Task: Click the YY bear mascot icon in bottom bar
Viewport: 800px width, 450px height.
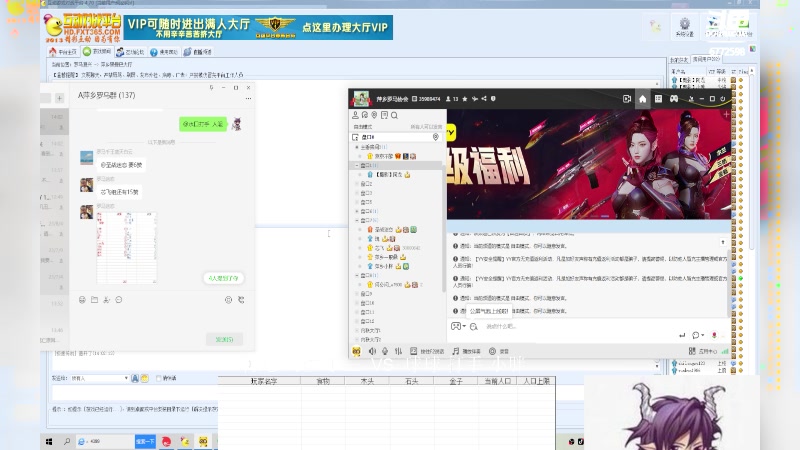Action: pos(356,351)
